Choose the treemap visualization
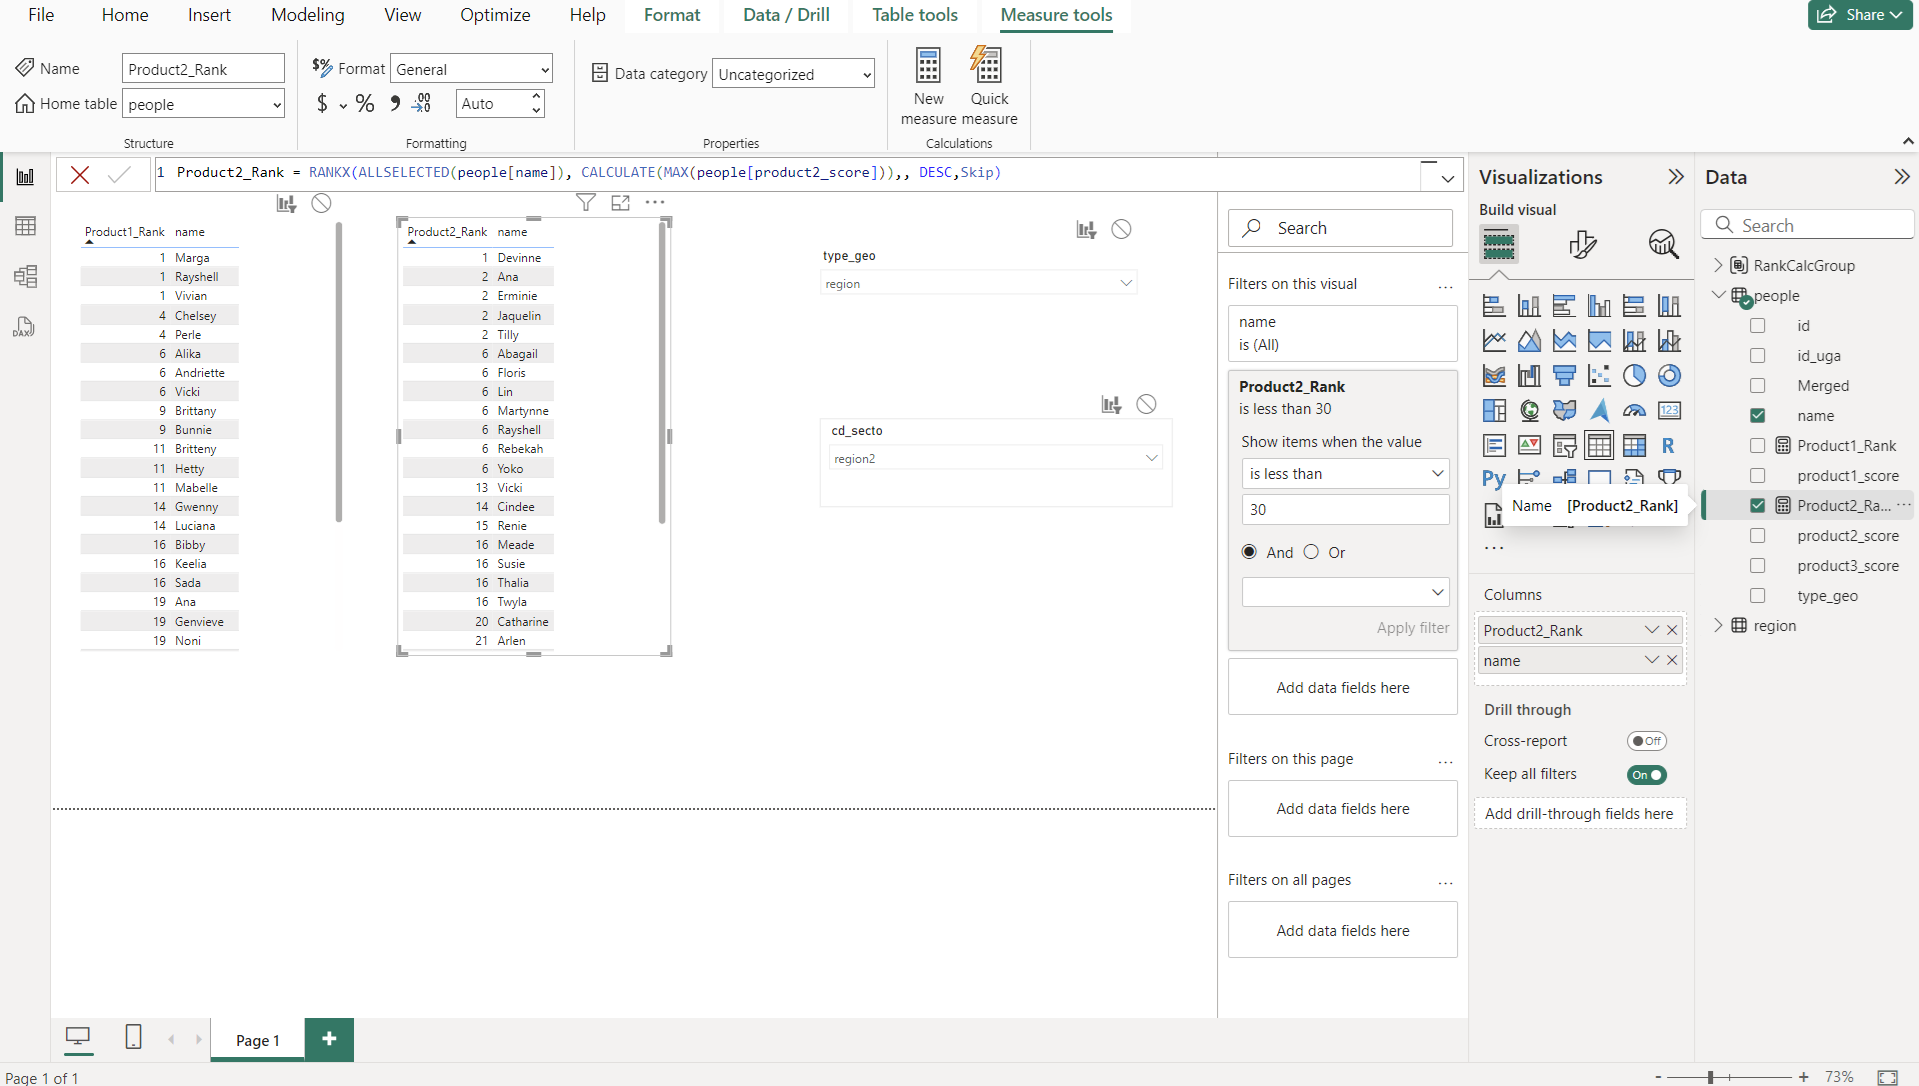The width and height of the screenshot is (1919, 1086). pyautogui.click(x=1494, y=411)
